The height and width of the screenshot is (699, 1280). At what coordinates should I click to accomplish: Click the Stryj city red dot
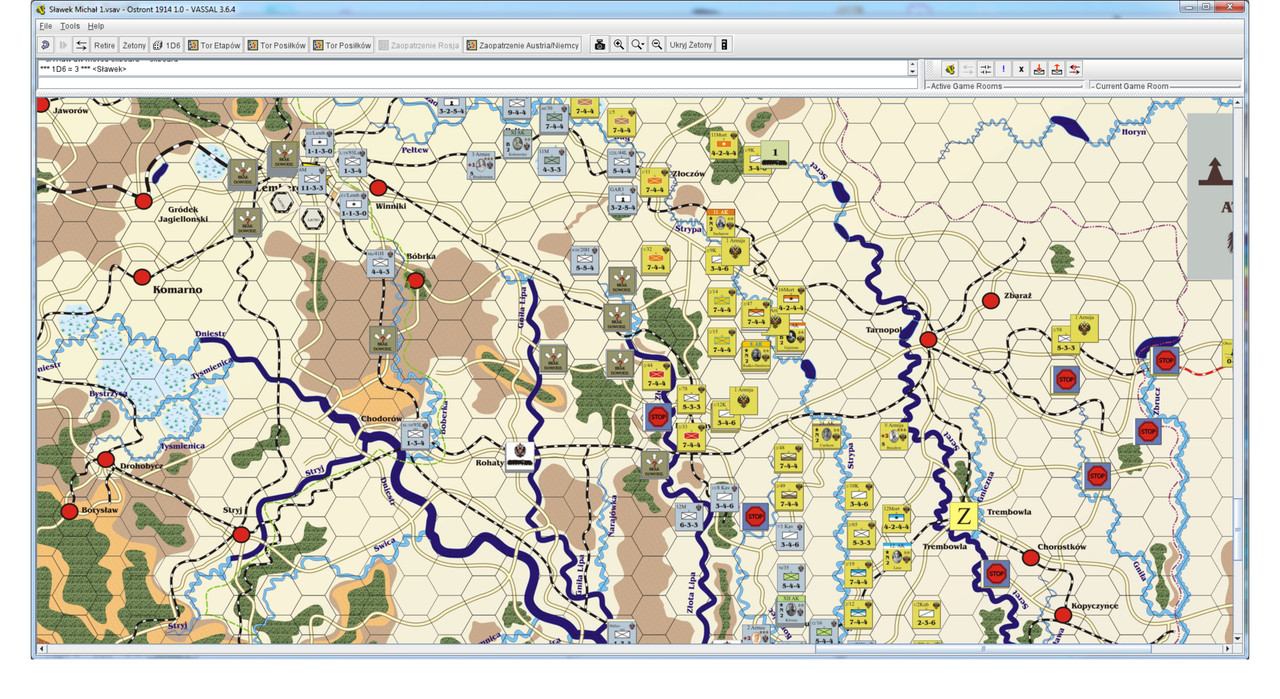[241, 534]
